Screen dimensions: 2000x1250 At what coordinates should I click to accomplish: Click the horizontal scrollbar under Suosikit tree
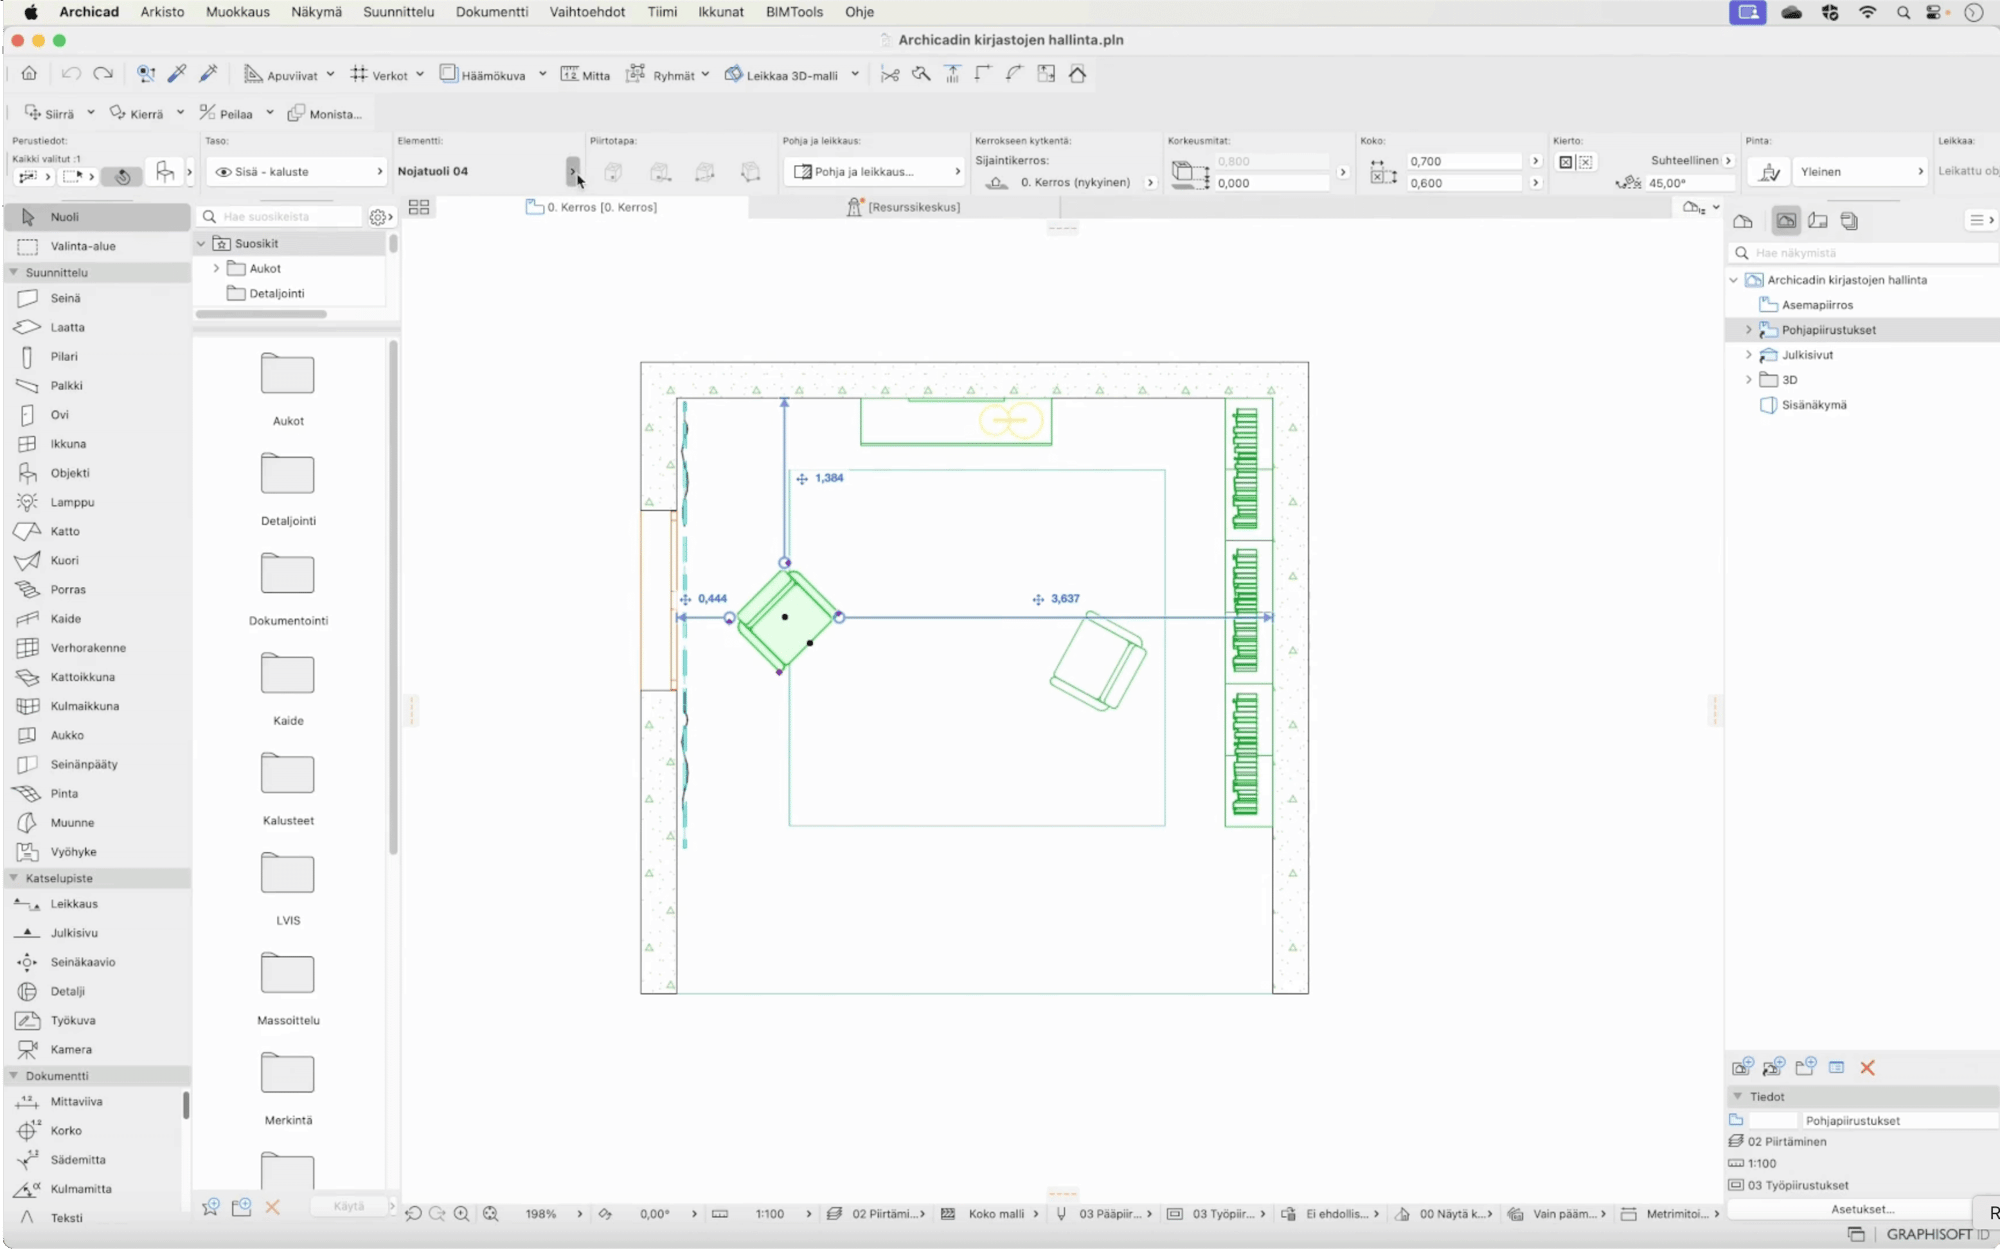point(262,314)
